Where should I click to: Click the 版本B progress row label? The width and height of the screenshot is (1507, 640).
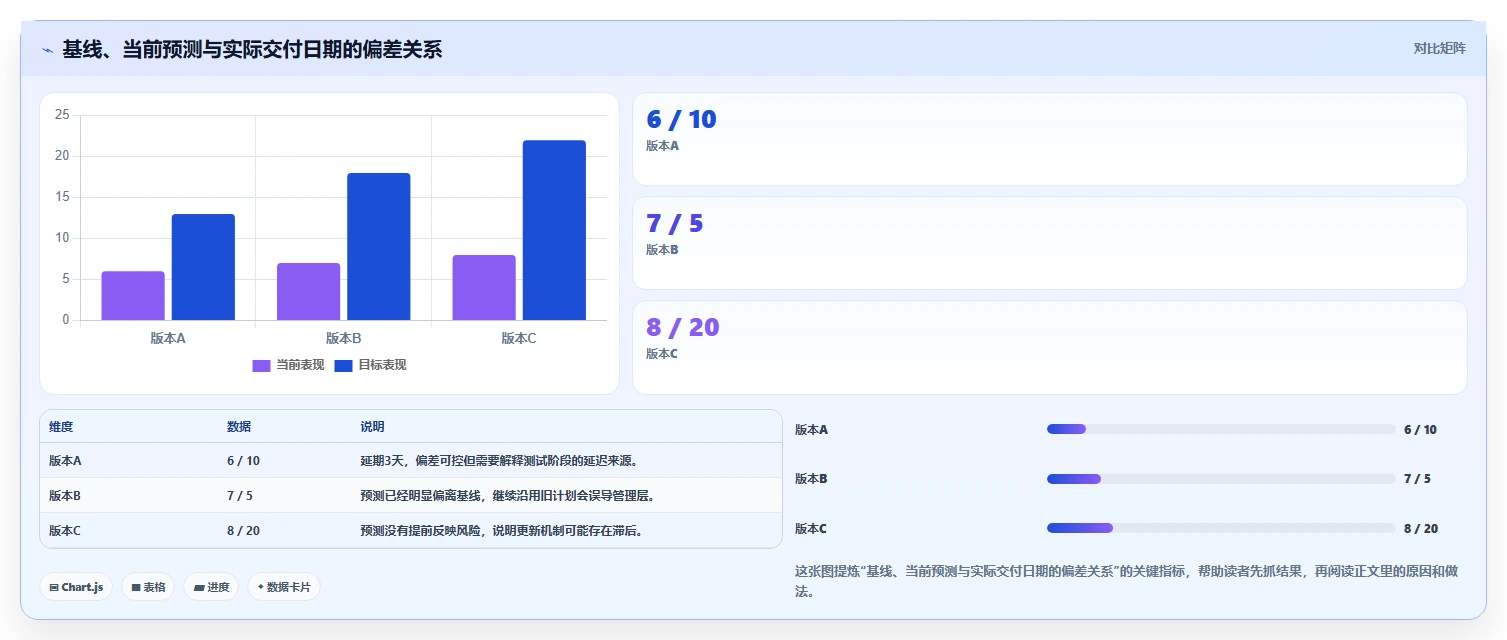pyautogui.click(x=811, y=479)
